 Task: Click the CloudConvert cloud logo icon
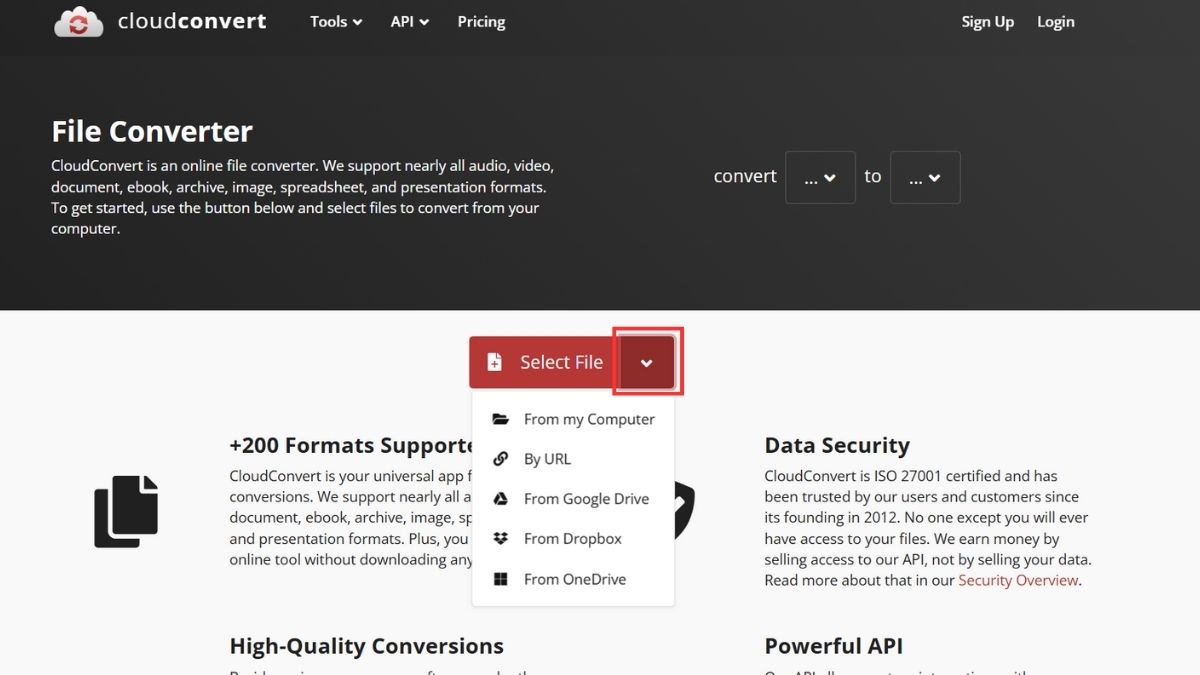coord(79,21)
